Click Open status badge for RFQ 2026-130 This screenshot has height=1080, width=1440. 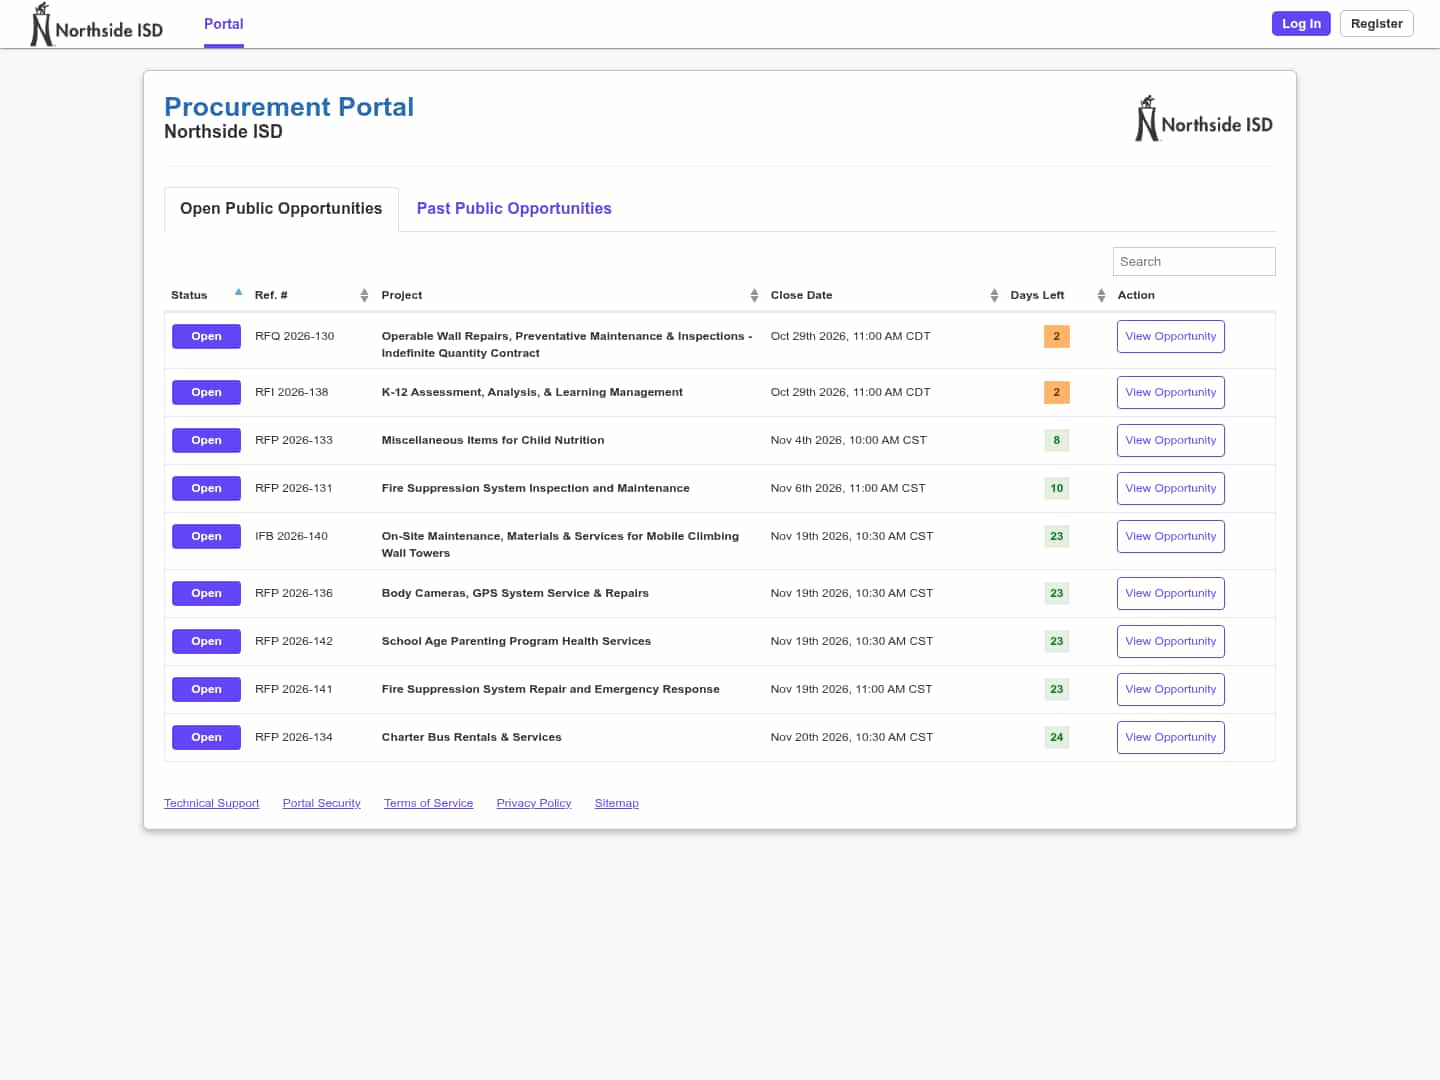coord(206,336)
